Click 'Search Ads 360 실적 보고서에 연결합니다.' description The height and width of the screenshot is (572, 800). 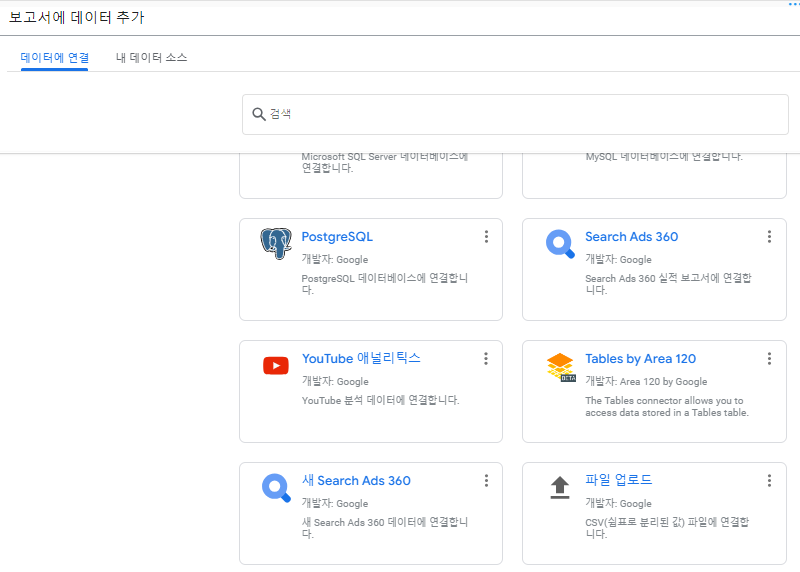point(668,284)
